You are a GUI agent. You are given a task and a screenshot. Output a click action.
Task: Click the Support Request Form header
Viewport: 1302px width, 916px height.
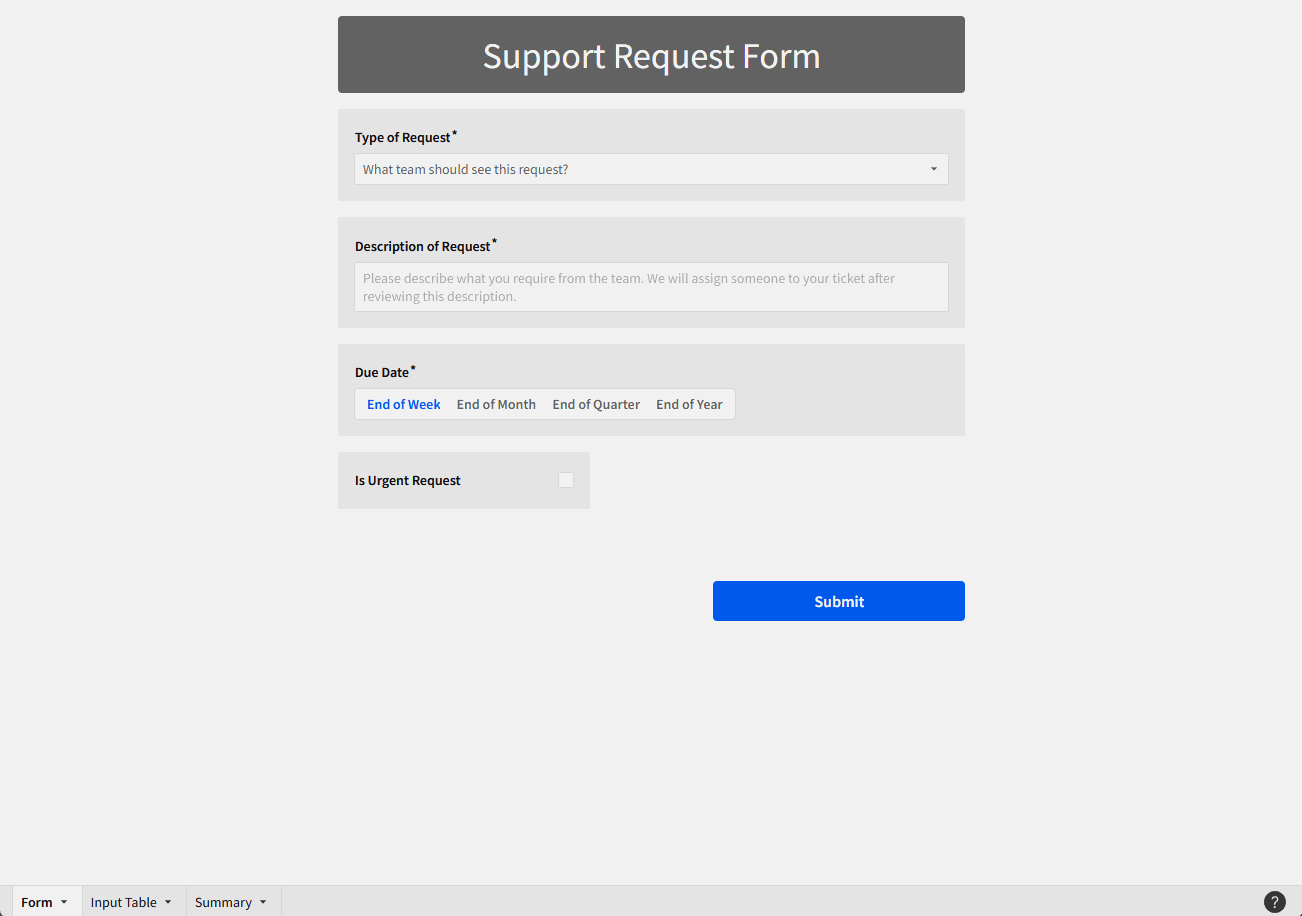651,56
